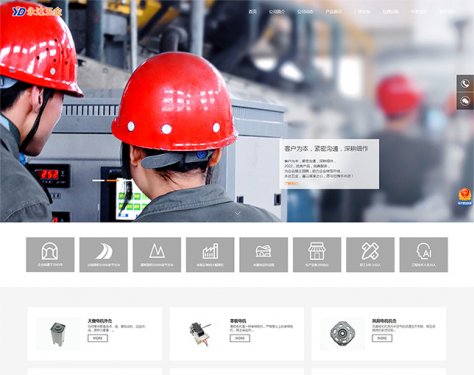The width and height of the screenshot is (474, 375).
Task: Click the tunnel arch icon tile
Action: click(x=50, y=255)
